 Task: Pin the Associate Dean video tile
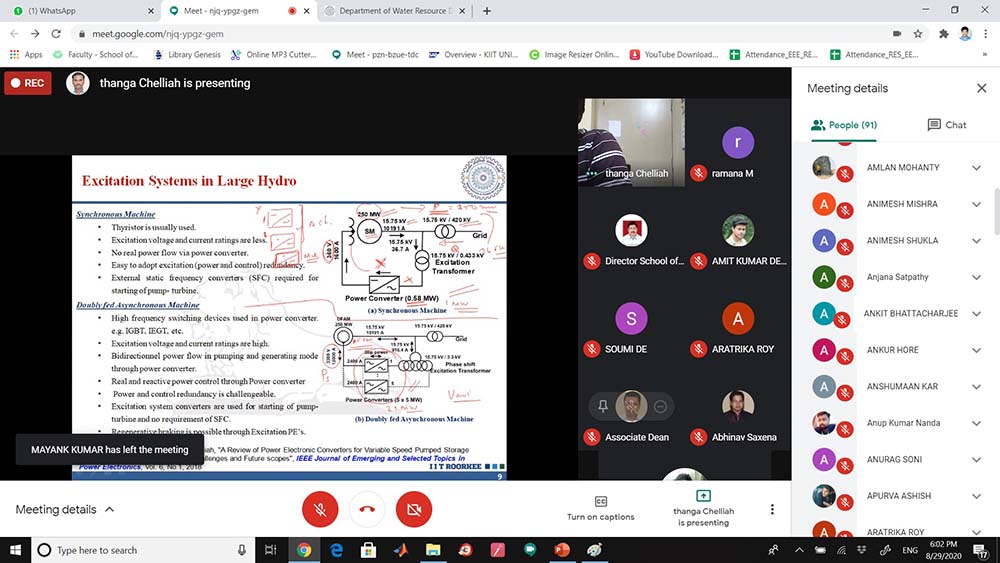click(603, 406)
